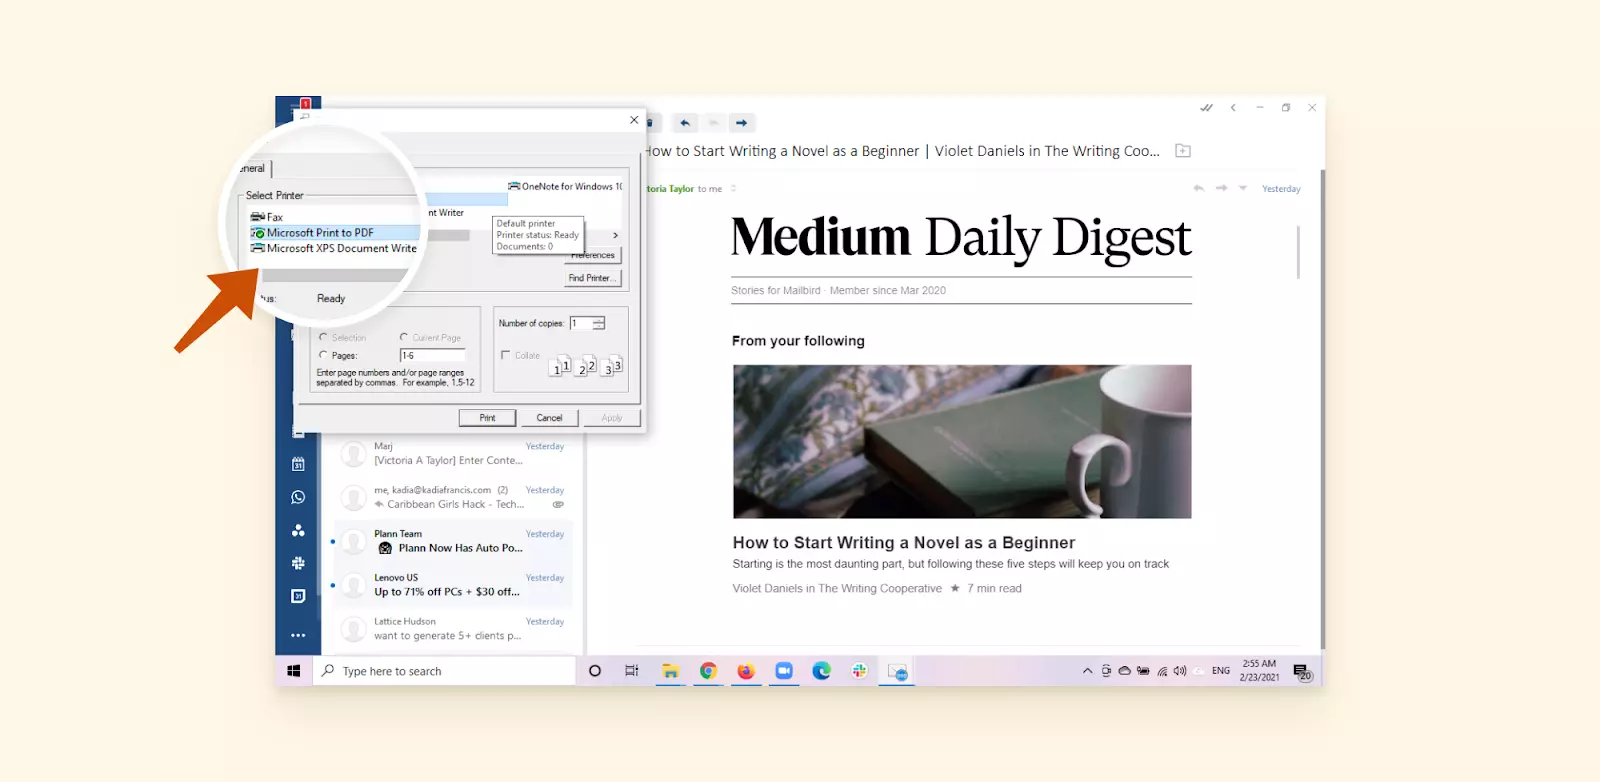Open Cortana circle on taskbar
The image size is (1600, 782).
click(595, 671)
